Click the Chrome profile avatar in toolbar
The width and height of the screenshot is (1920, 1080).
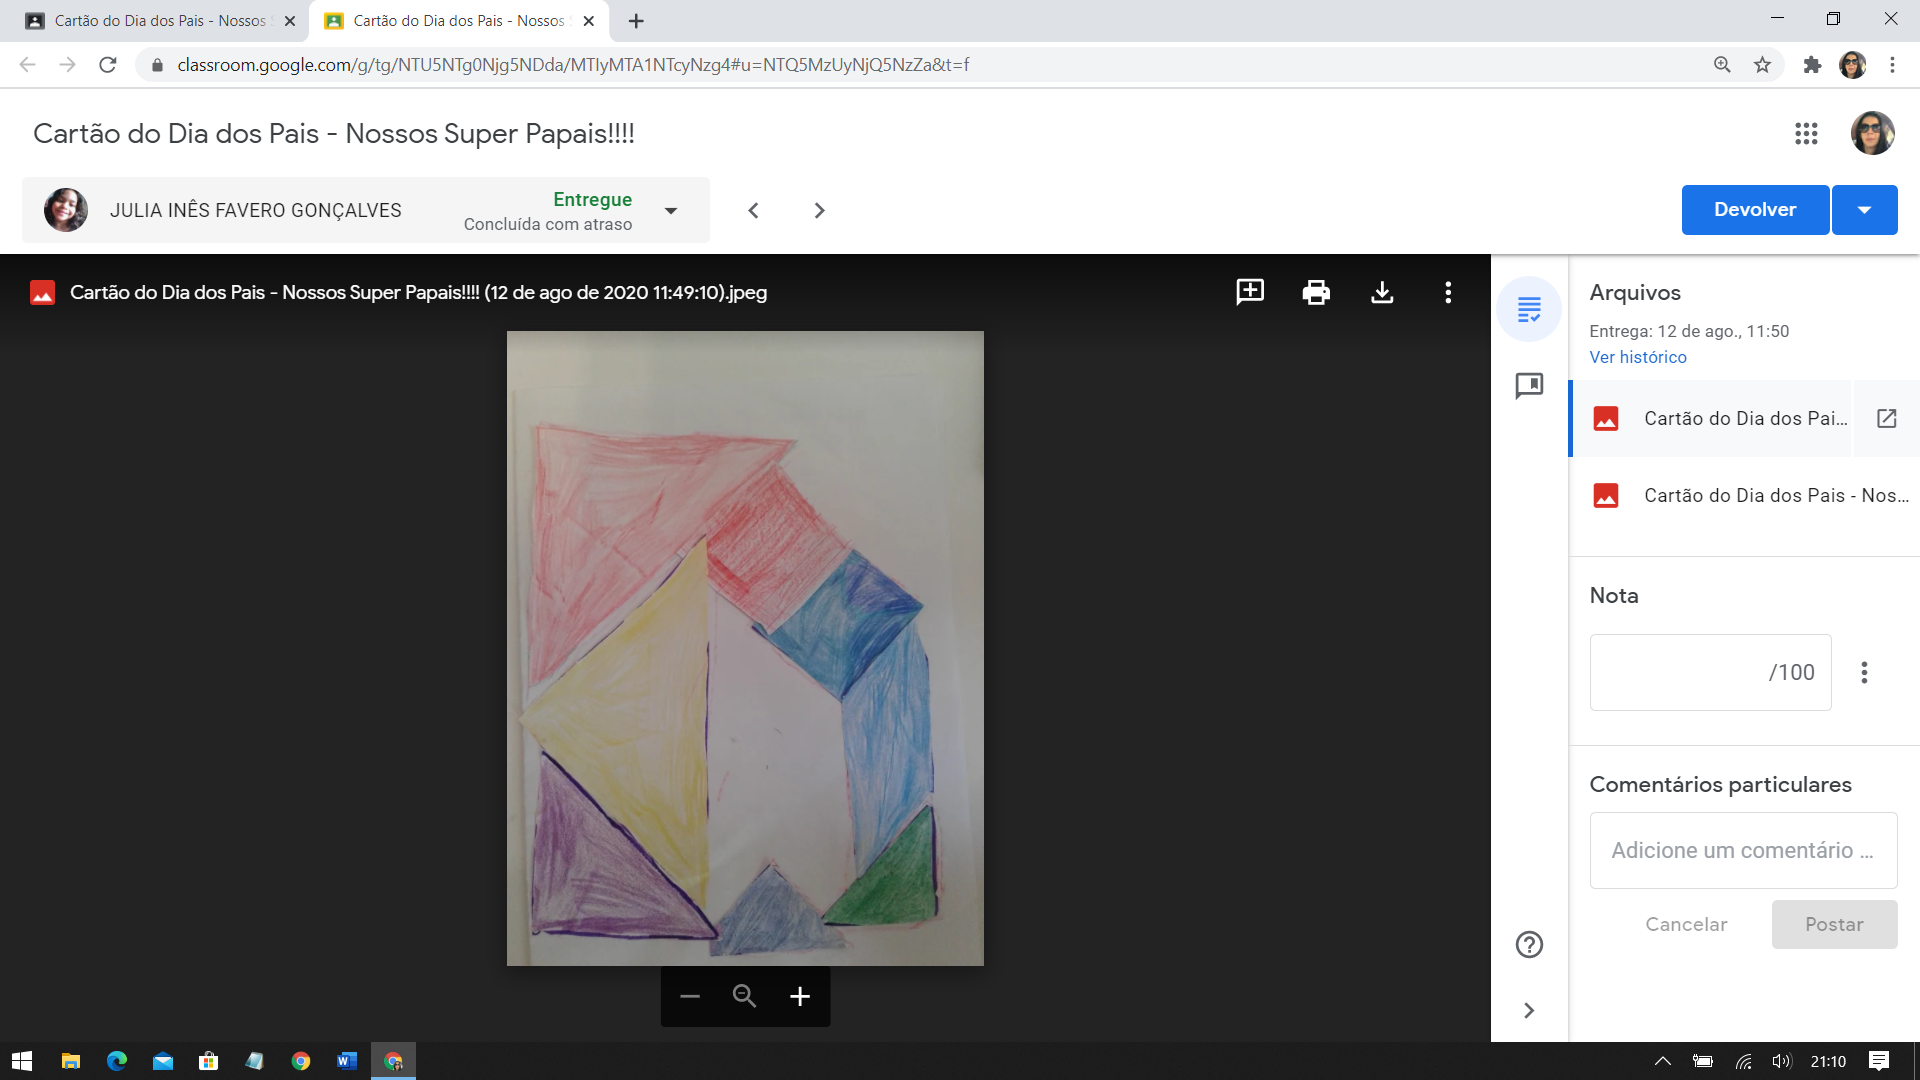(1852, 65)
